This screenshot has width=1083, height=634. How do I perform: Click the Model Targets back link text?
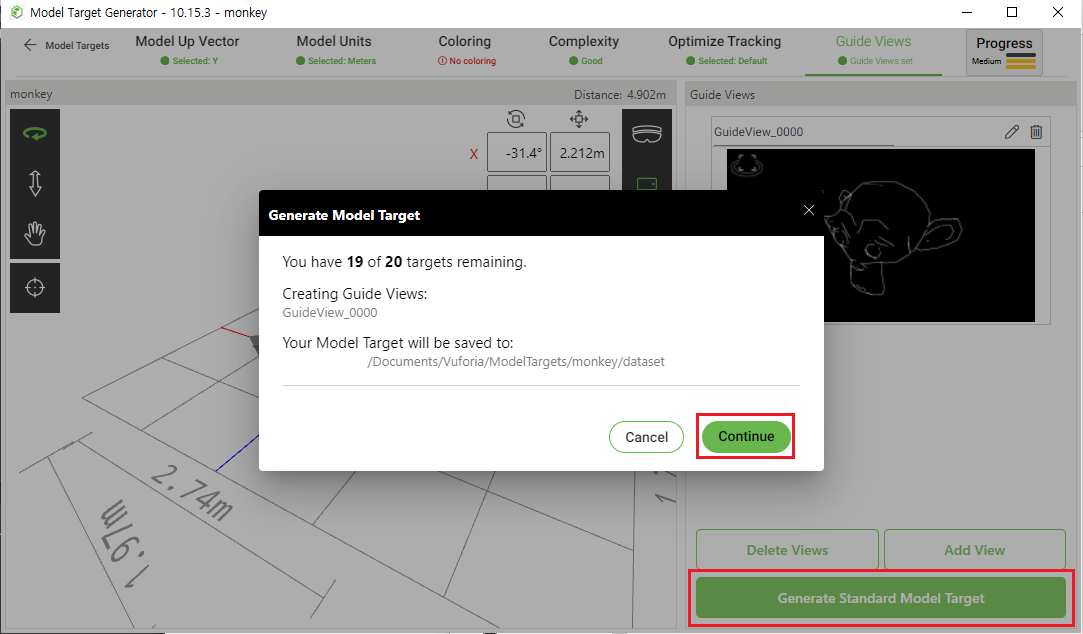coord(77,46)
